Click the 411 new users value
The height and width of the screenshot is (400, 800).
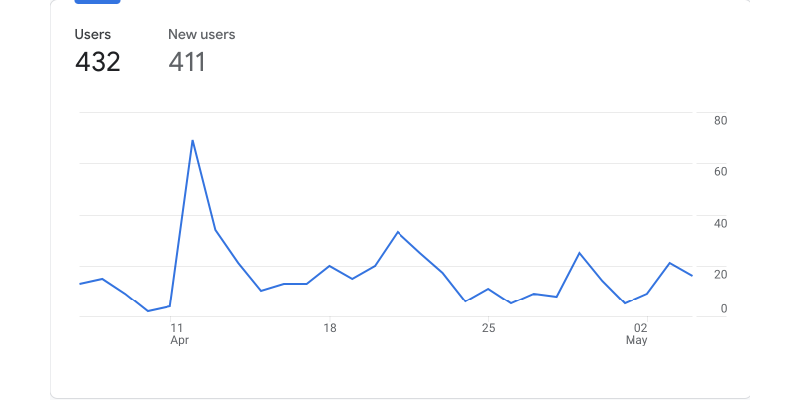click(x=187, y=62)
